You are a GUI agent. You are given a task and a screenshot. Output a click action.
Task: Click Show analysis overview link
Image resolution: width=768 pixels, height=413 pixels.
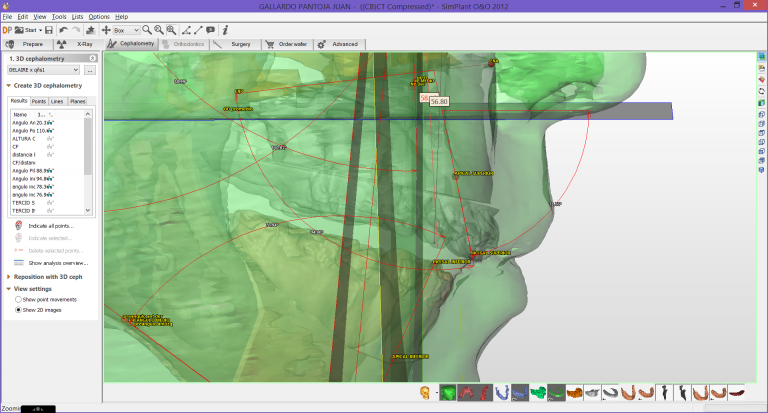point(58,263)
